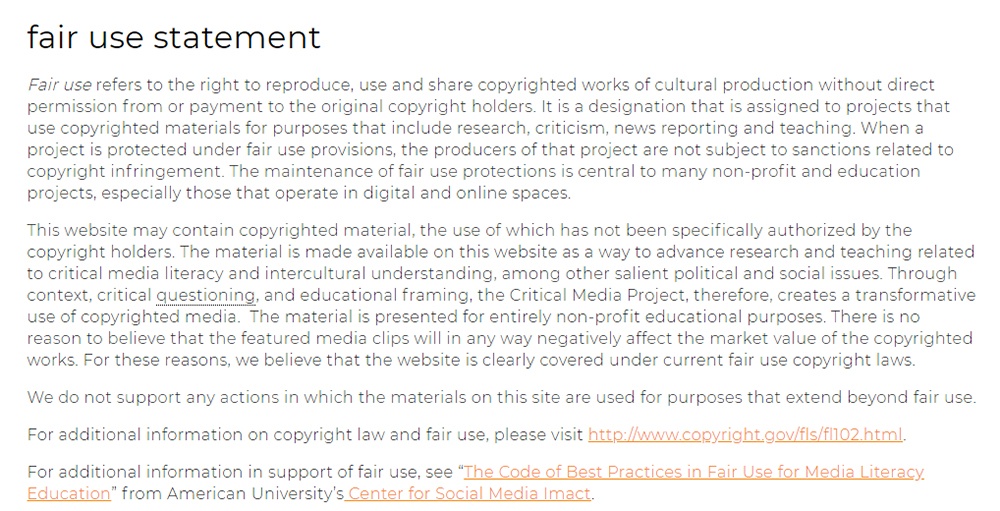This screenshot has width=1000, height=511.
Task: Click paragraph starting This website may contain
Action: tap(501, 295)
